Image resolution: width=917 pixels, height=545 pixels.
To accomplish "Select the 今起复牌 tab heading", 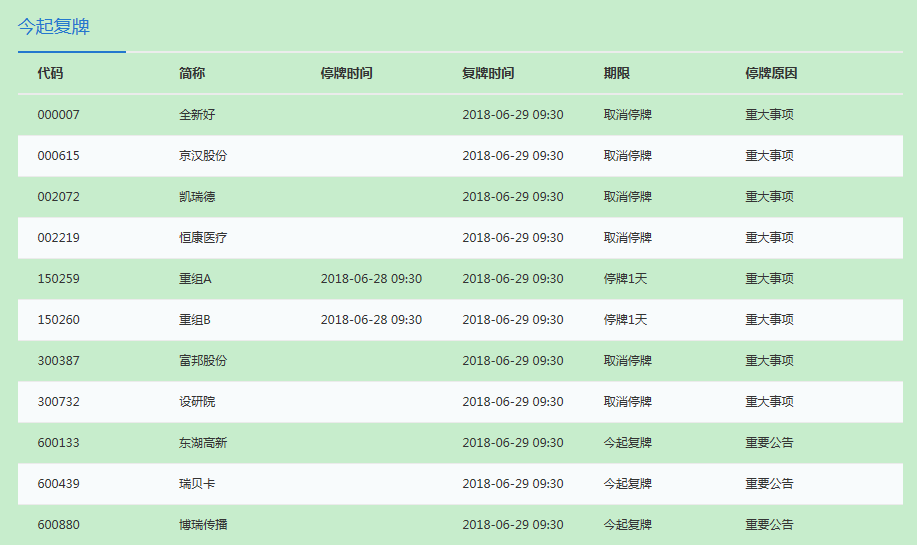I will (x=54, y=27).
